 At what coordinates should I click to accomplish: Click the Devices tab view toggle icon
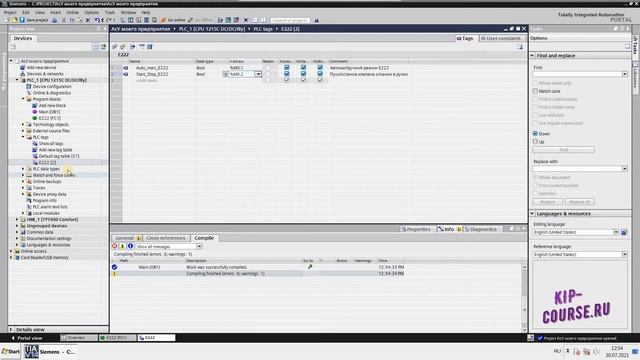(96, 47)
